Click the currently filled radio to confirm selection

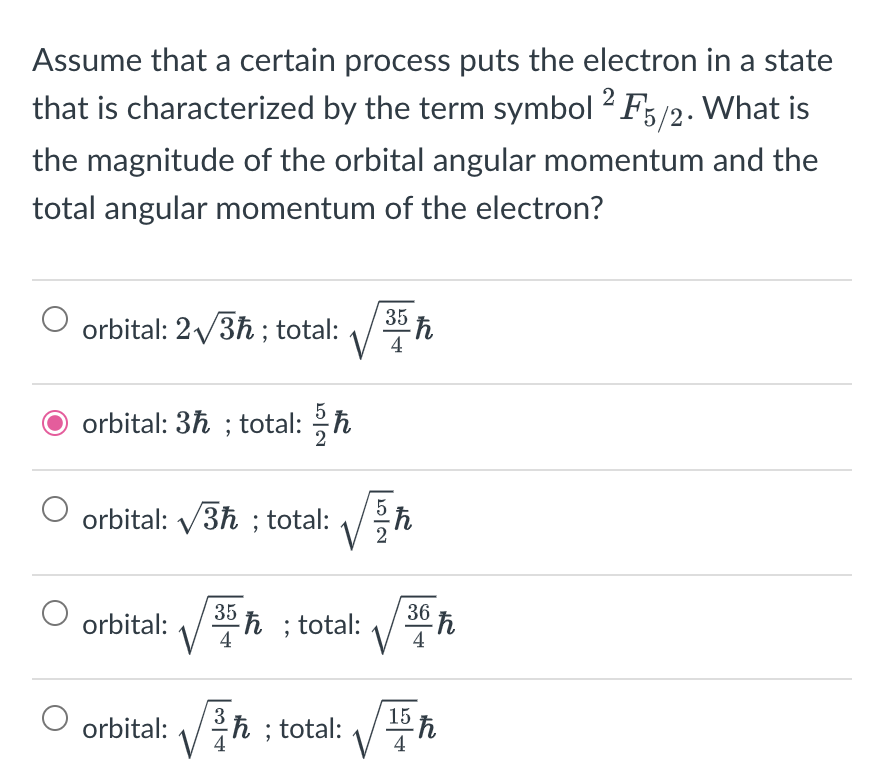[55, 421]
